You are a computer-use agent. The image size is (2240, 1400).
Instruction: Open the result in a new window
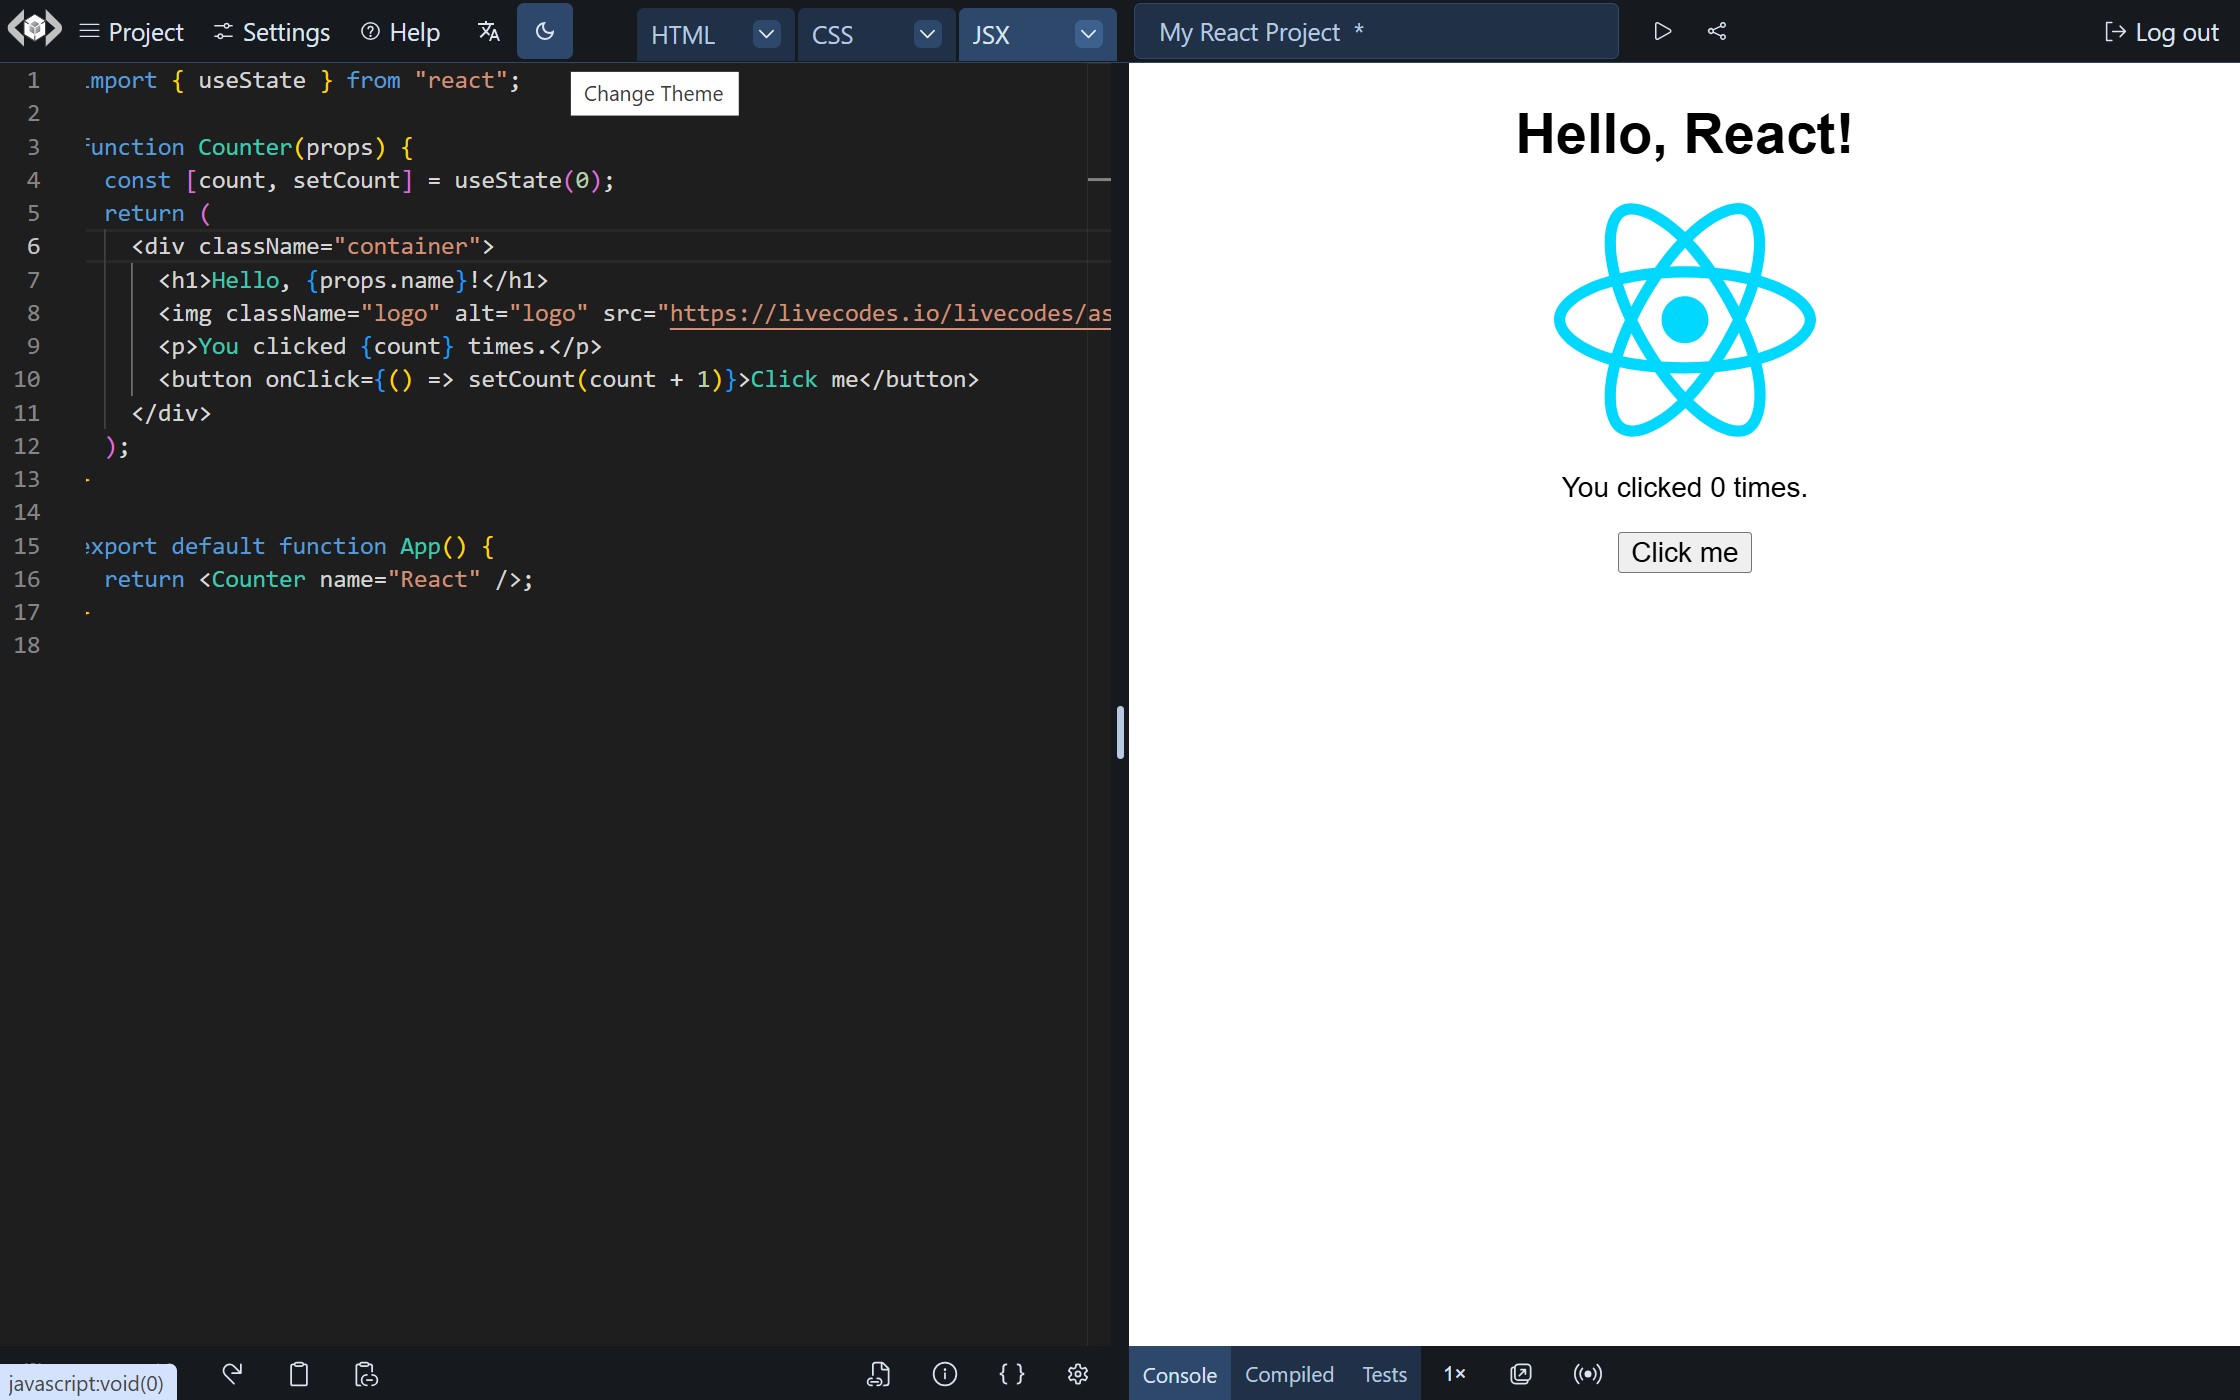pos(1520,1374)
